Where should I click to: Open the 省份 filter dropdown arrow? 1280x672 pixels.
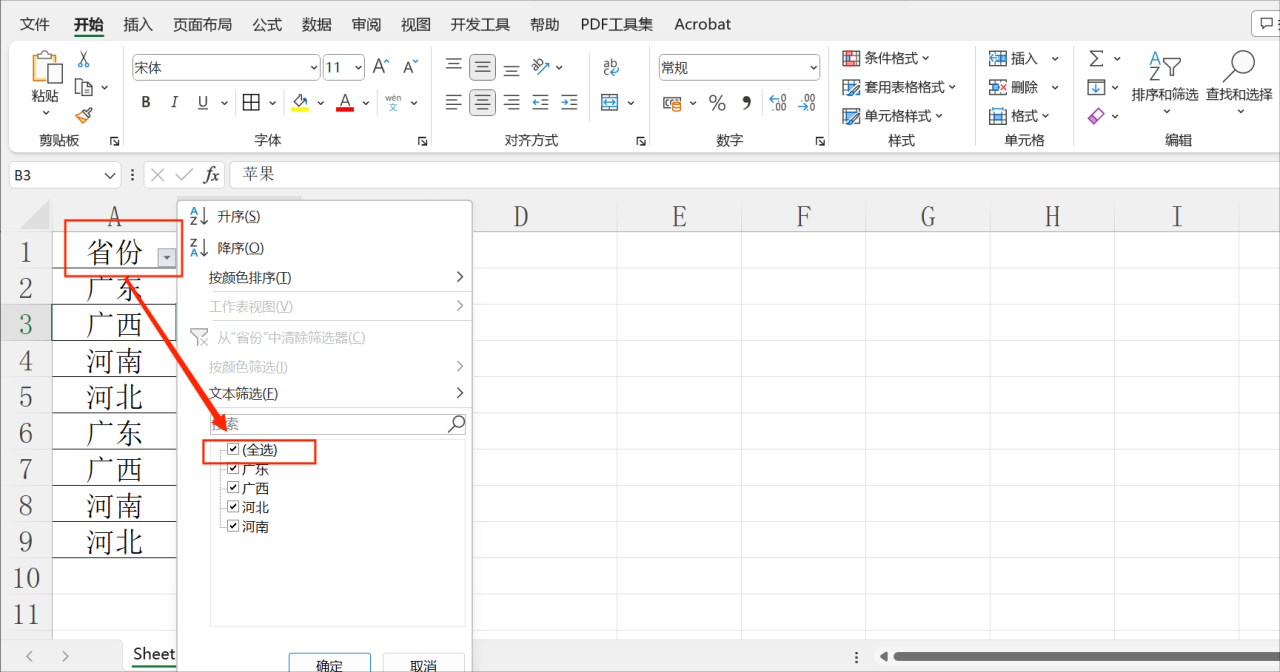pos(167,258)
